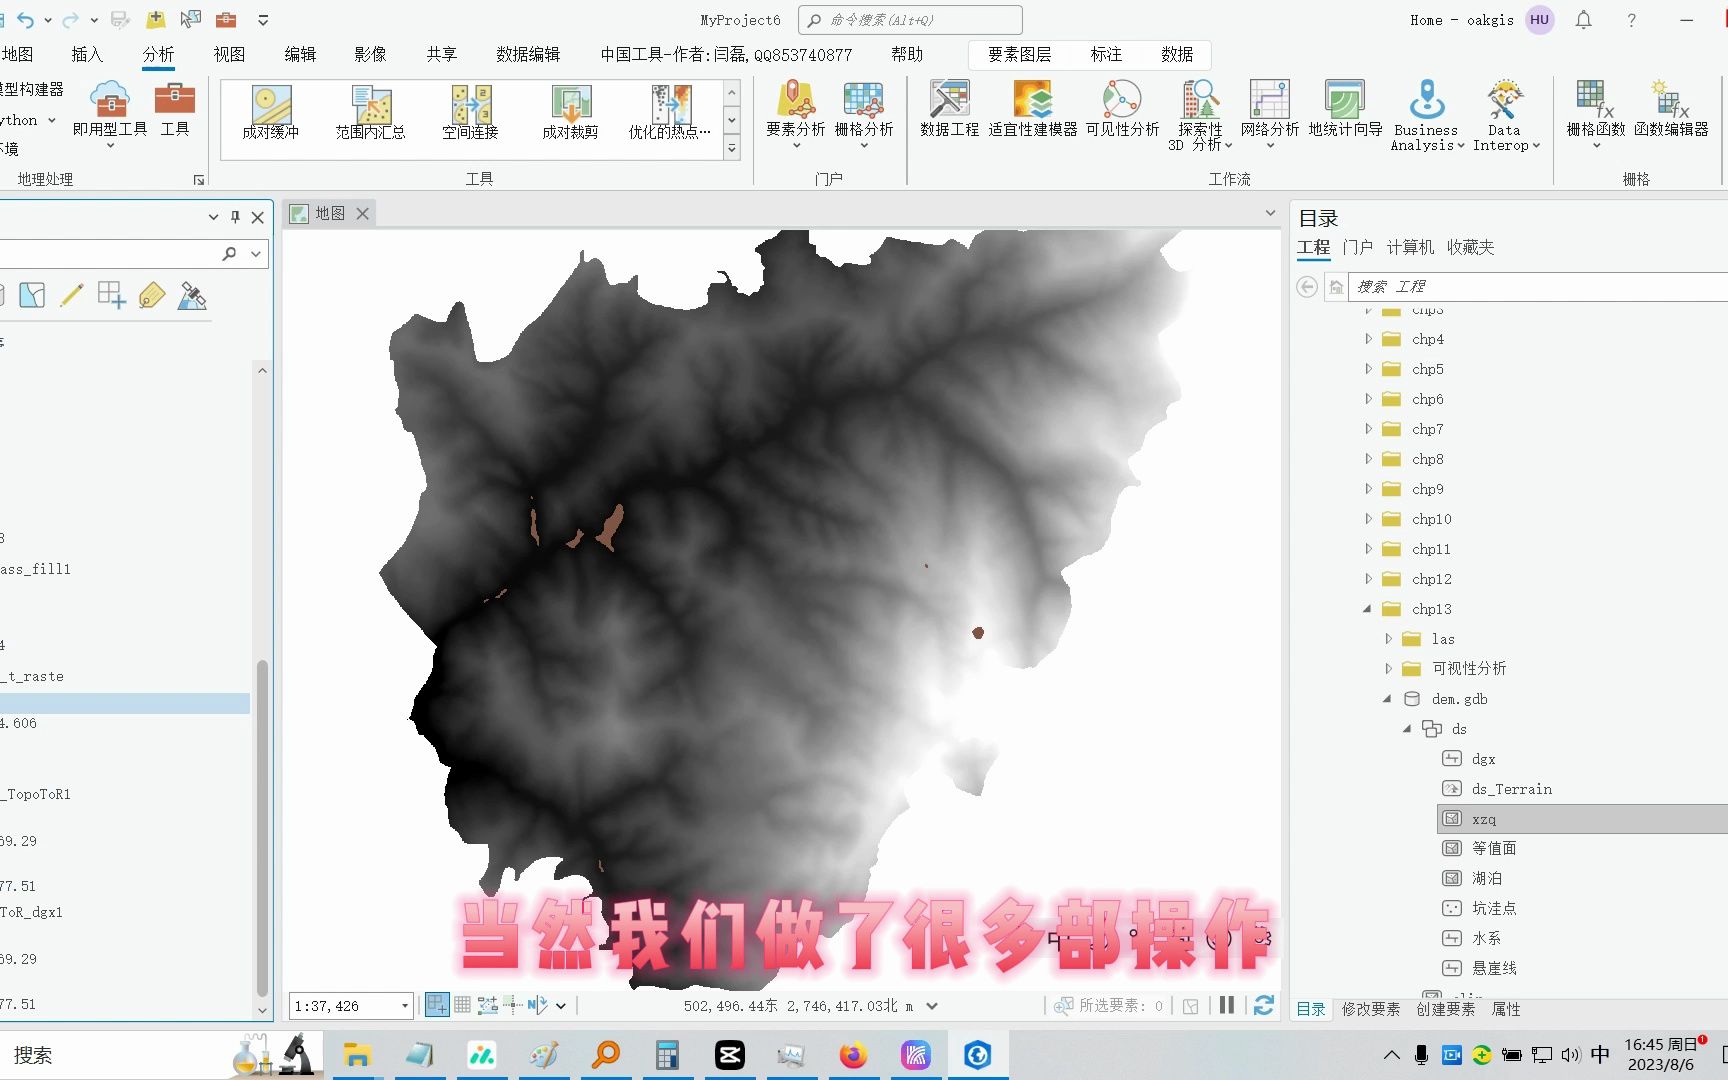Launch the 数据工程 (Data Engineering) tool
This screenshot has width=1728, height=1080.
(948, 110)
